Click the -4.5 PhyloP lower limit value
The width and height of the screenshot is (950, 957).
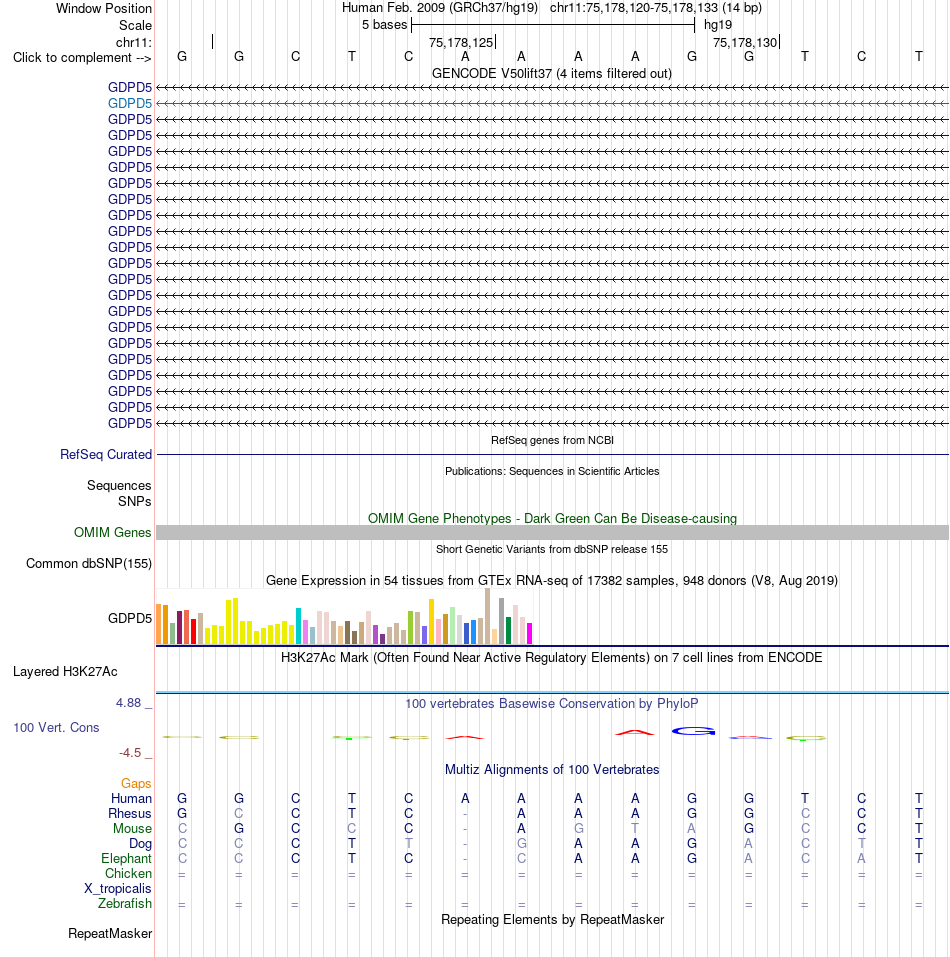point(130,753)
